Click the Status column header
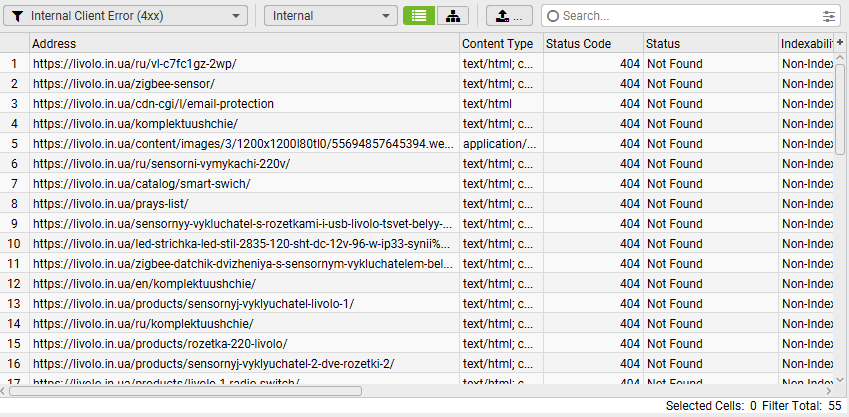This screenshot has height=417, width=849. 708,44
